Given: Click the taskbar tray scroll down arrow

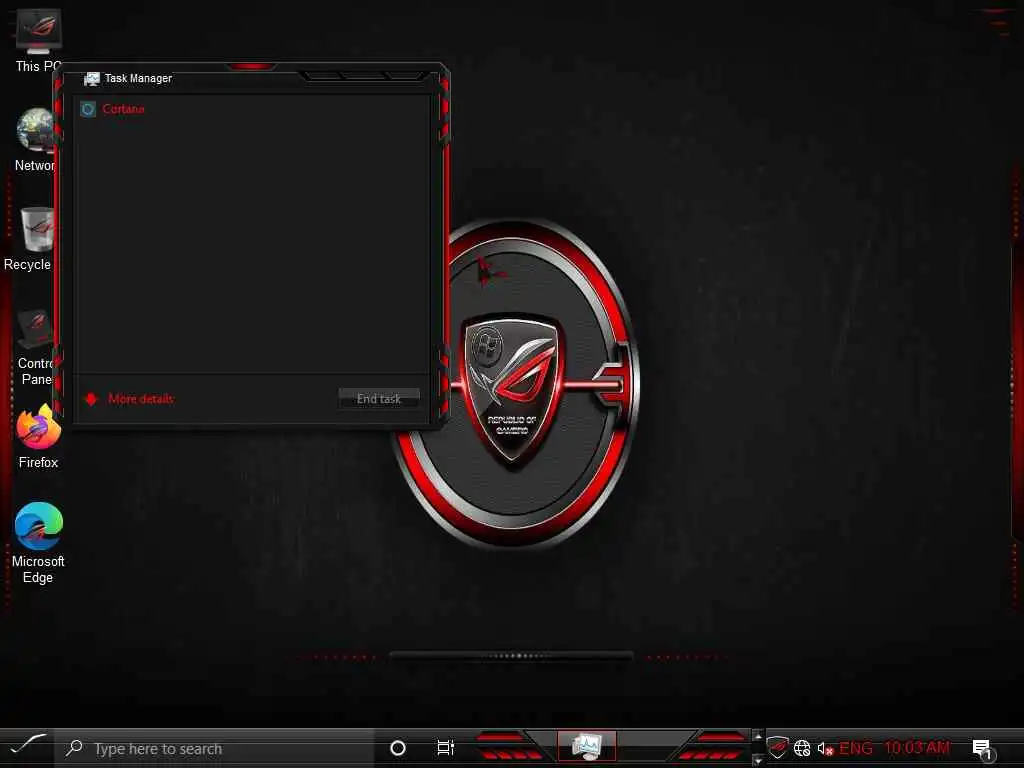Looking at the screenshot, I should tap(758, 760).
